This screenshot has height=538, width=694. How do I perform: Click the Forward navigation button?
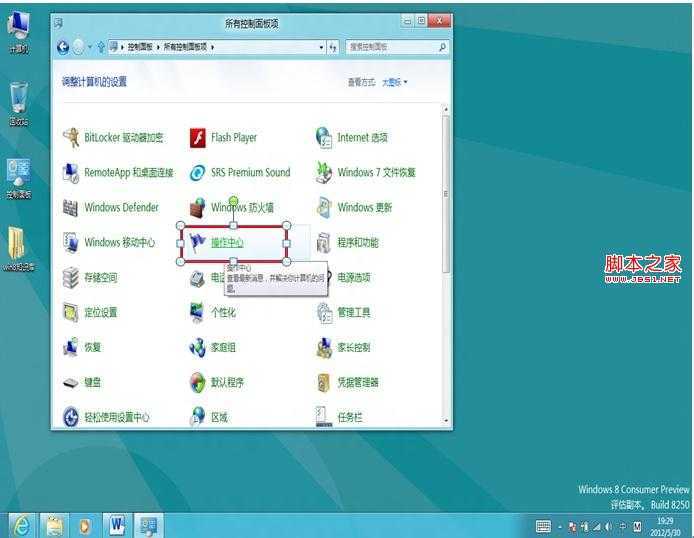click(78, 47)
